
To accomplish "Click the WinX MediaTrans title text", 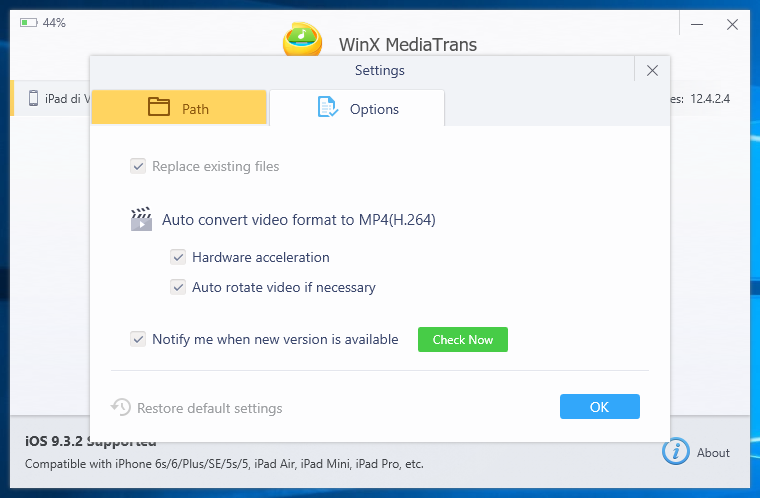I will (408, 45).
